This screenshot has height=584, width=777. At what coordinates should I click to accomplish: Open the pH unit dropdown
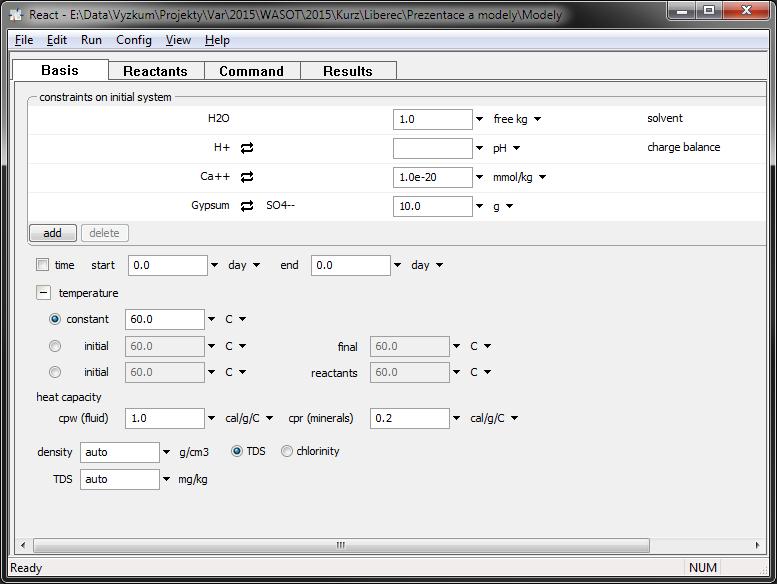pyautogui.click(x=516, y=148)
